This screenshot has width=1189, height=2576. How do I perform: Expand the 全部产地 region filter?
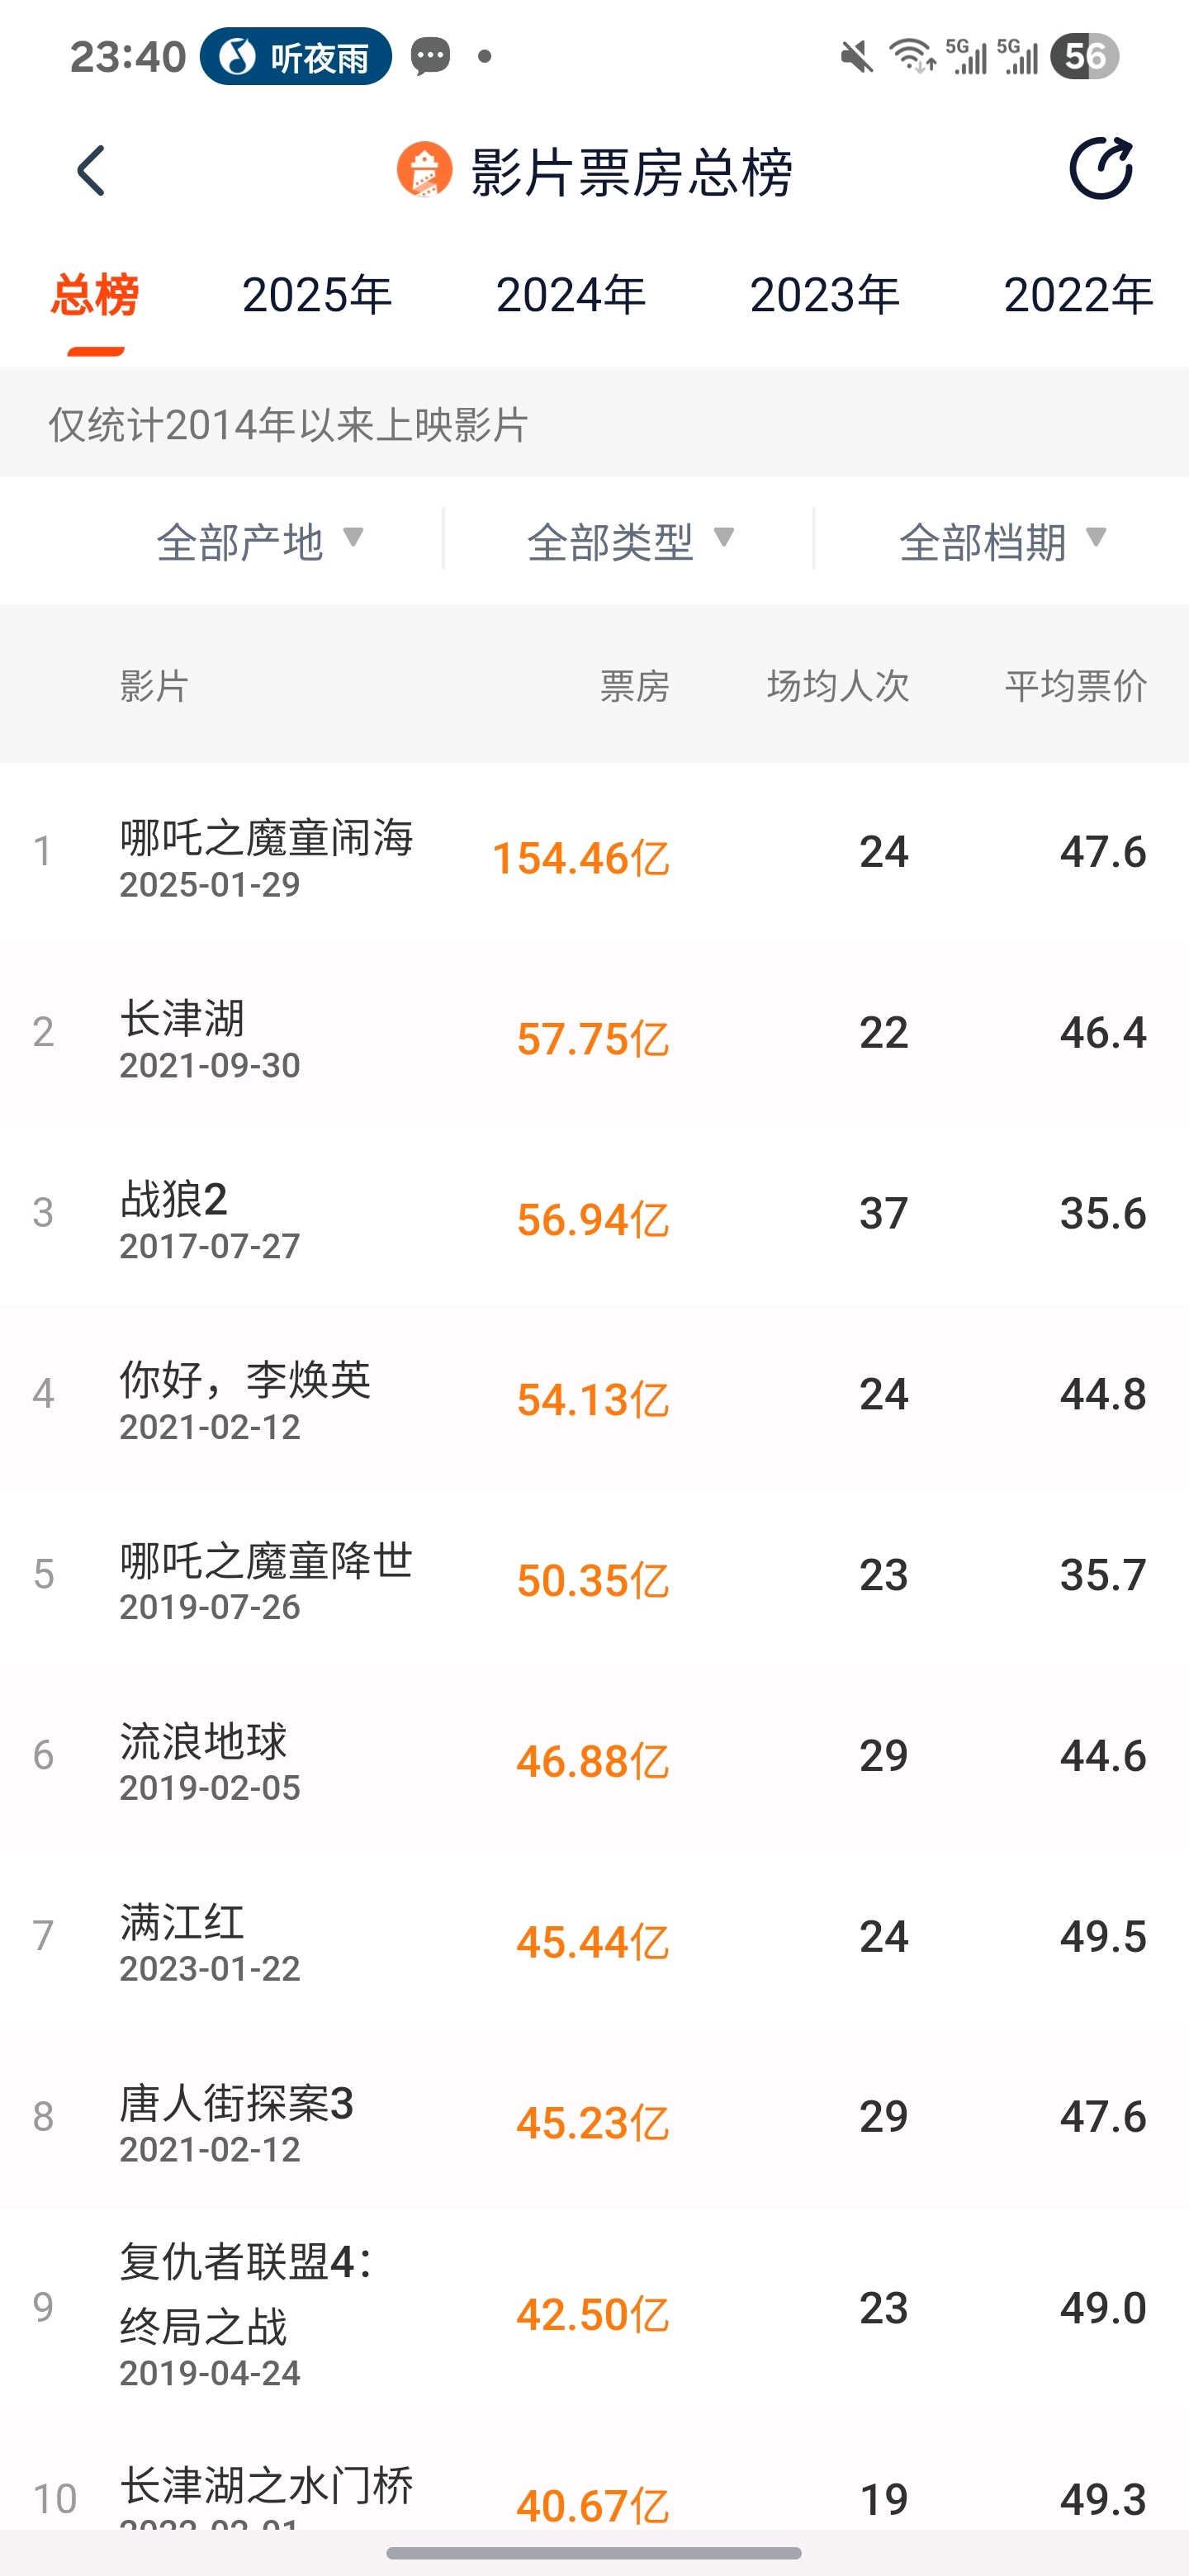[x=260, y=541]
